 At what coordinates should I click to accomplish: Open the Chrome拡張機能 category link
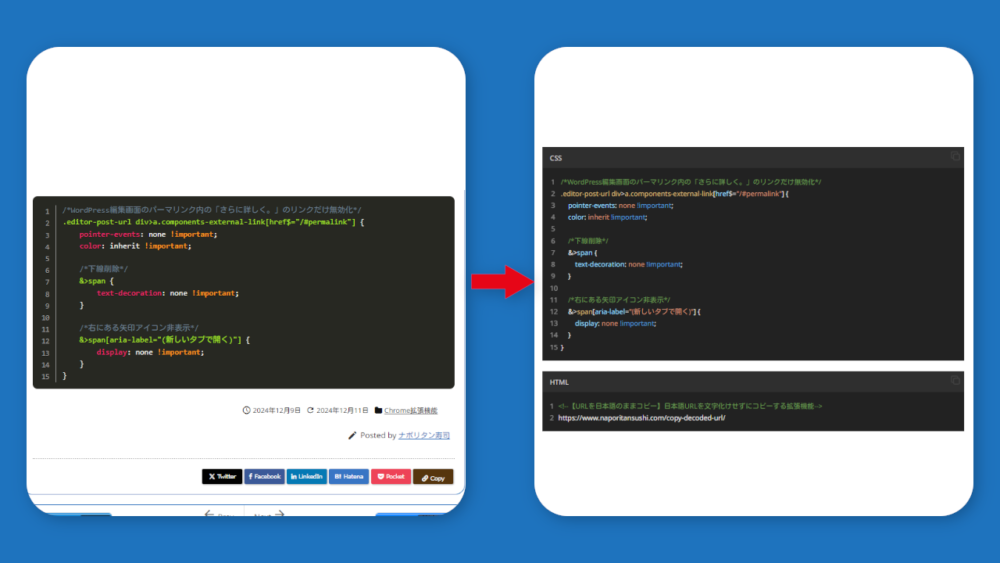coord(411,411)
